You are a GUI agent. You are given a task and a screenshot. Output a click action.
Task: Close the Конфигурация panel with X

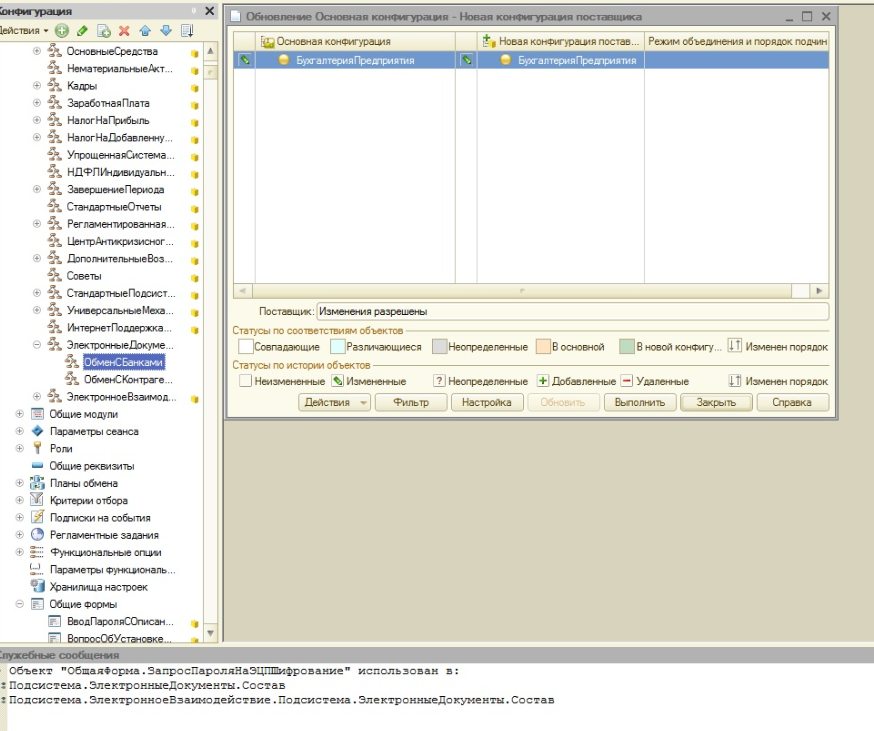click(x=210, y=11)
